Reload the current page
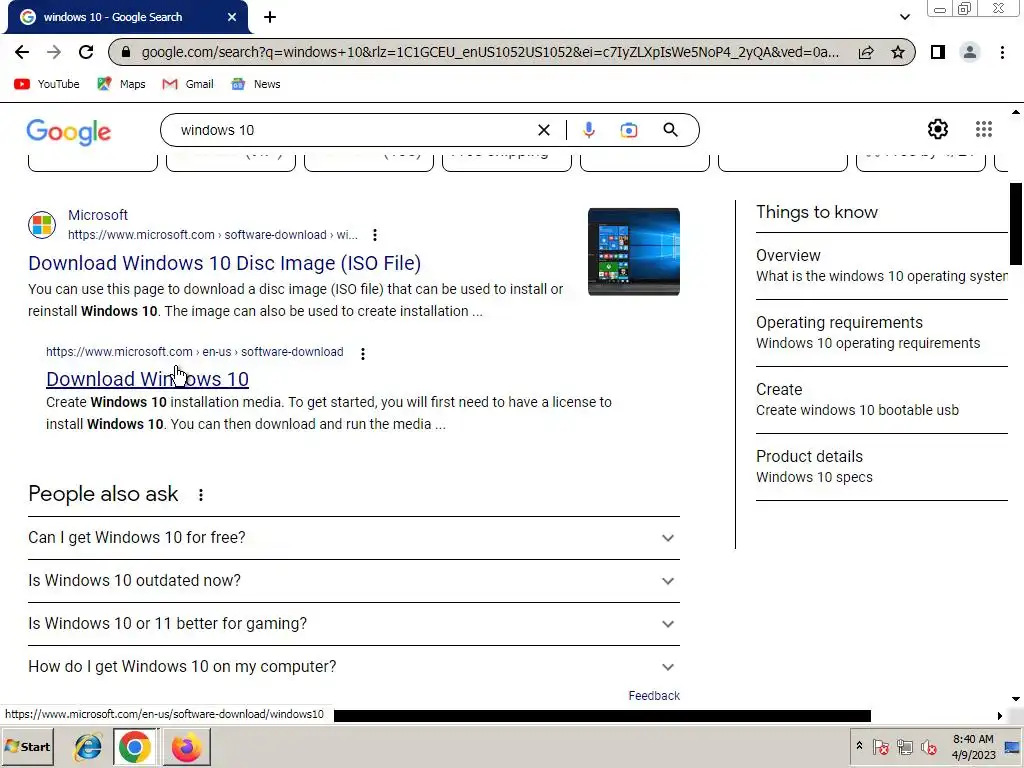The width and height of the screenshot is (1024, 768). pos(86,52)
